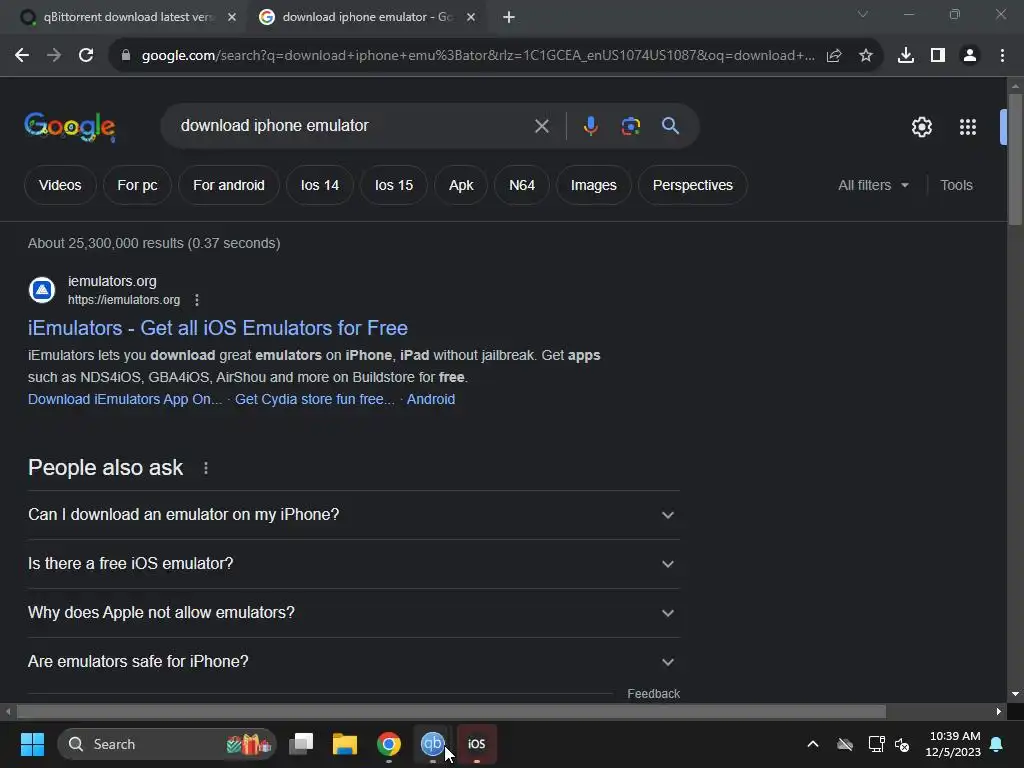Screen dimensions: 1024x768
Task: Open Task View from the taskbar
Action: tap(301, 744)
